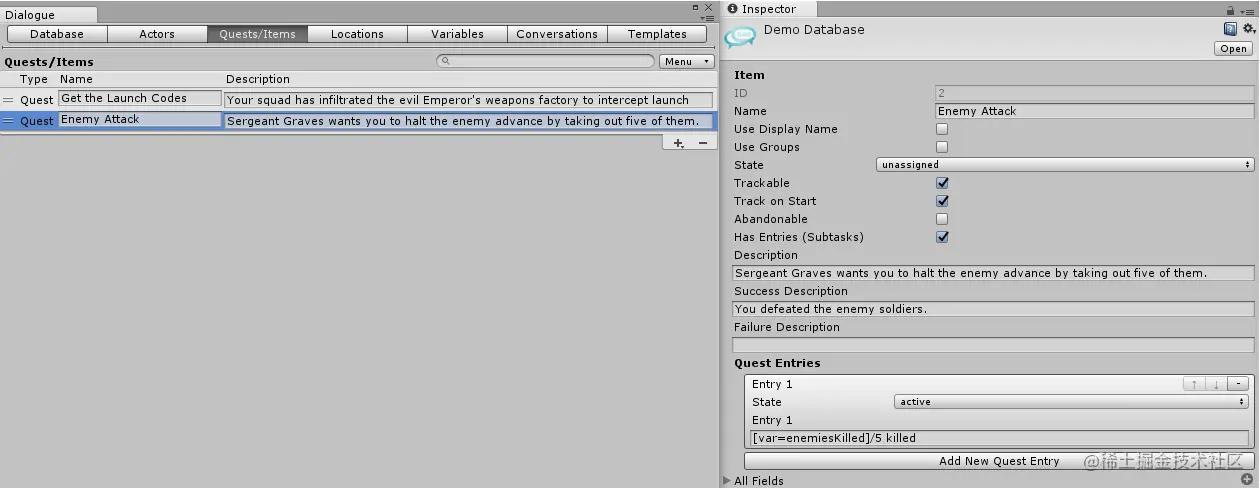Open Entry 1 State dropdown showing active
1260x488 pixels.
tap(1072, 402)
